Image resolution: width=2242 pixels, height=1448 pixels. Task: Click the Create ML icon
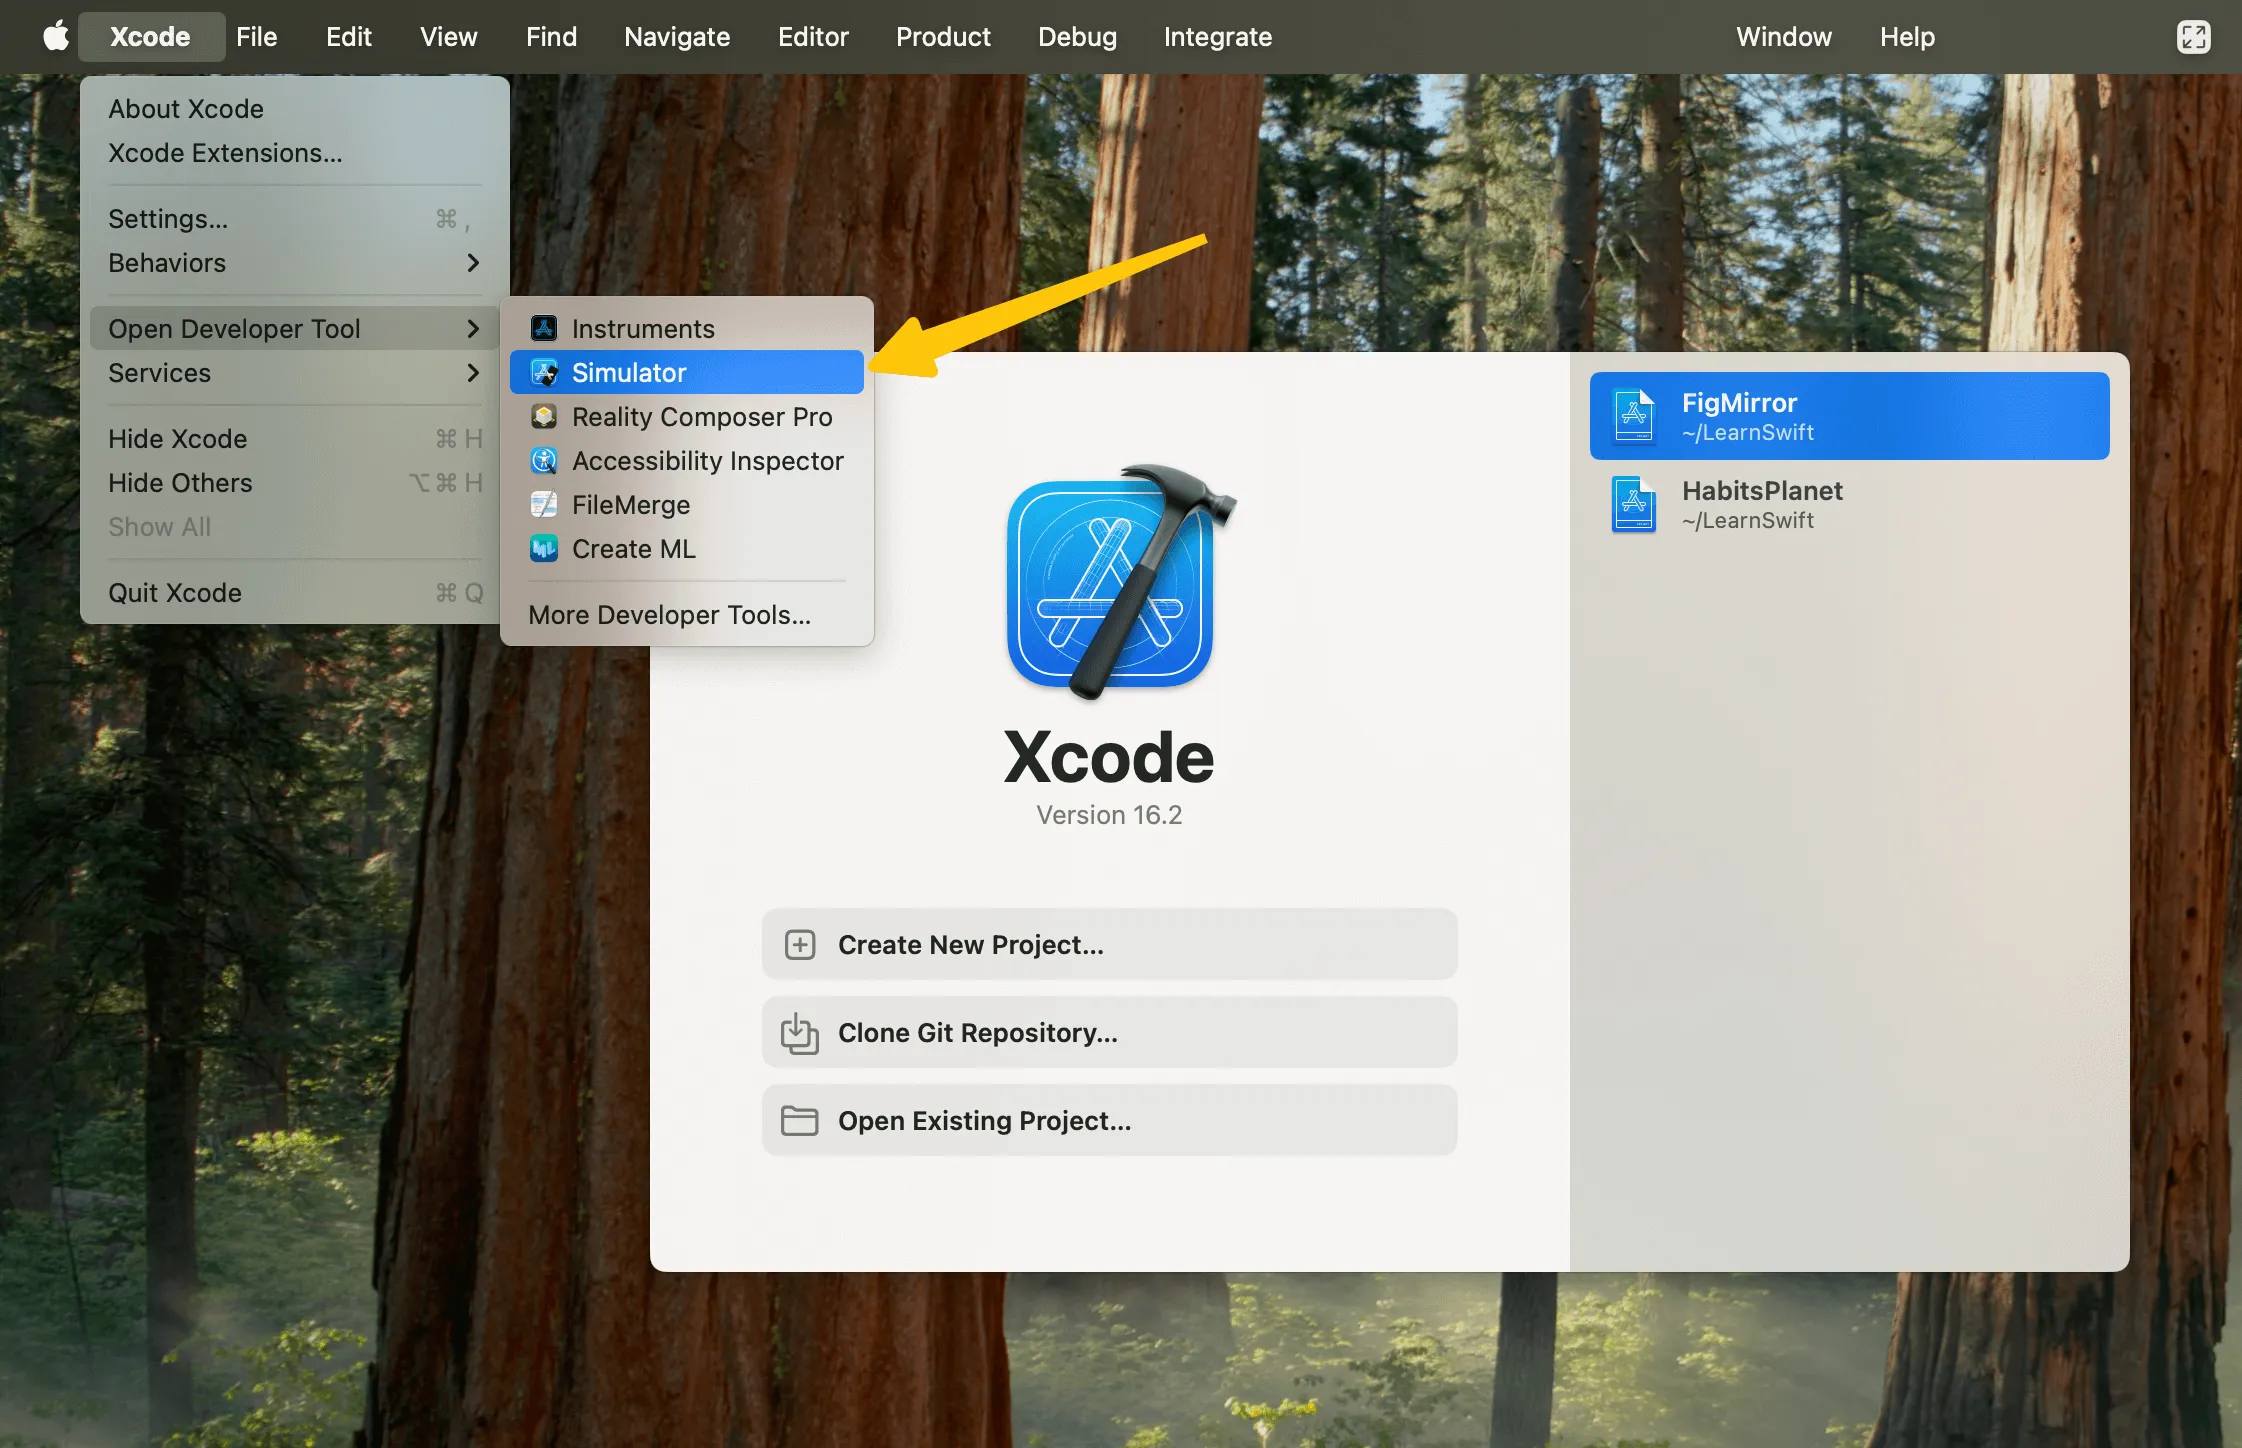click(x=544, y=548)
